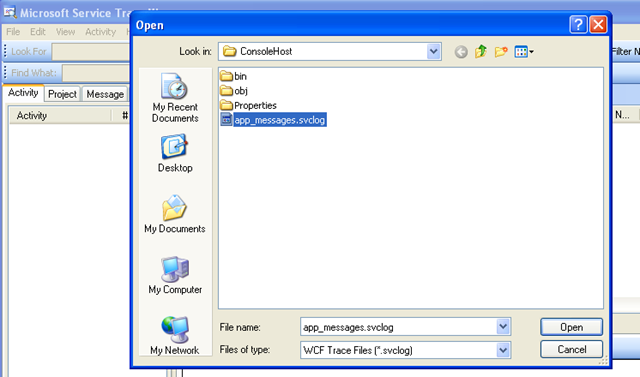Open the Views menu icon
This screenshot has height=377, width=640.
pos(524,52)
